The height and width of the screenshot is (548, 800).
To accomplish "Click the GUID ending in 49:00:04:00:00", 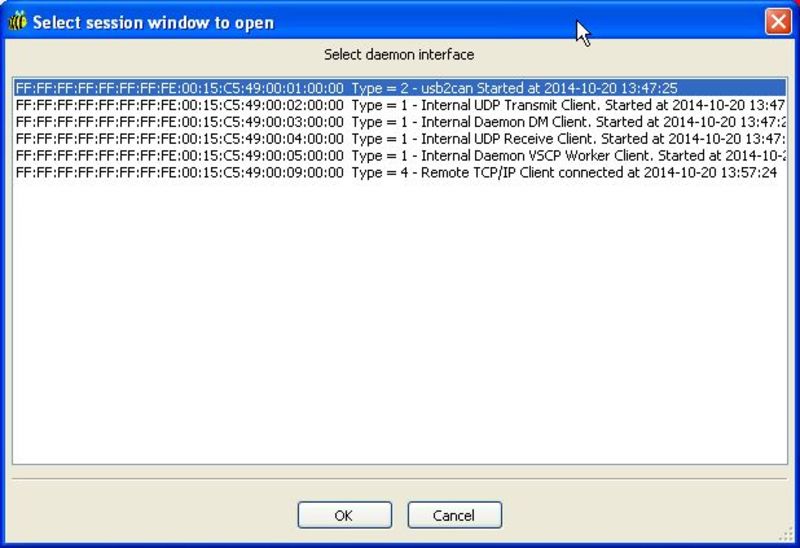I will (x=180, y=139).
